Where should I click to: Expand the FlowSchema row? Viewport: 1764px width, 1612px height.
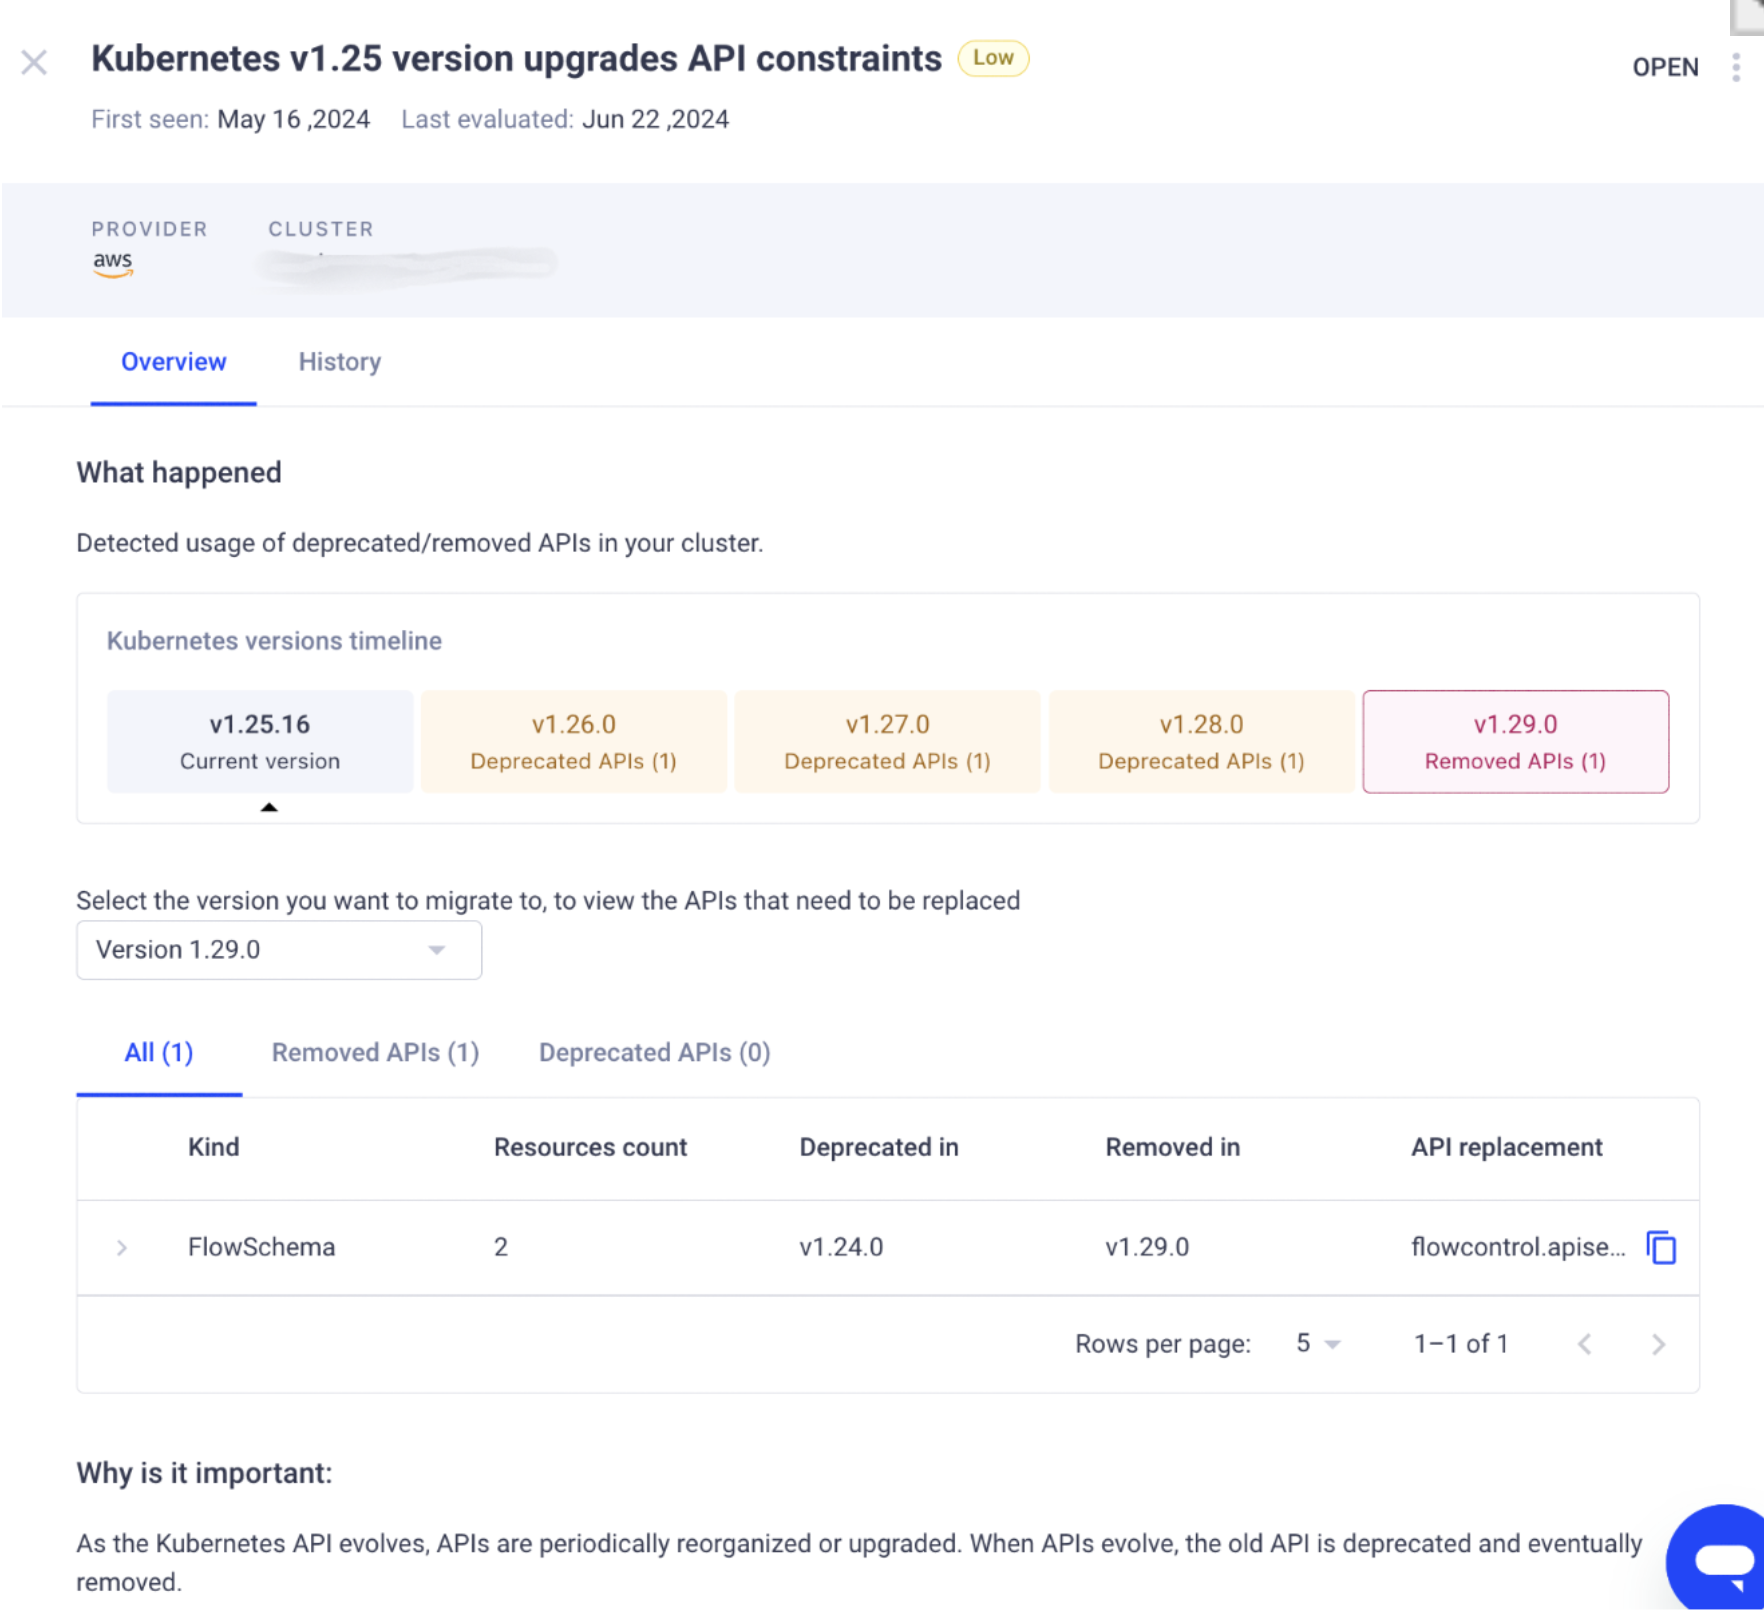coord(121,1247)
